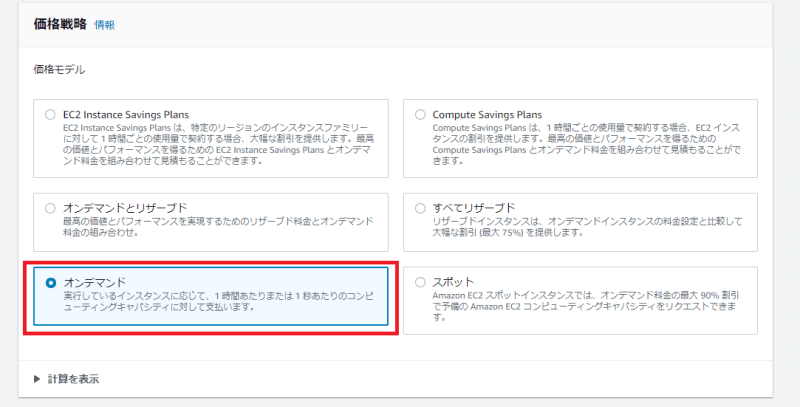Click the スポット card description text
Image resolution: width=800 pixels, height=407 pixels.
click(x=586, y=306)
